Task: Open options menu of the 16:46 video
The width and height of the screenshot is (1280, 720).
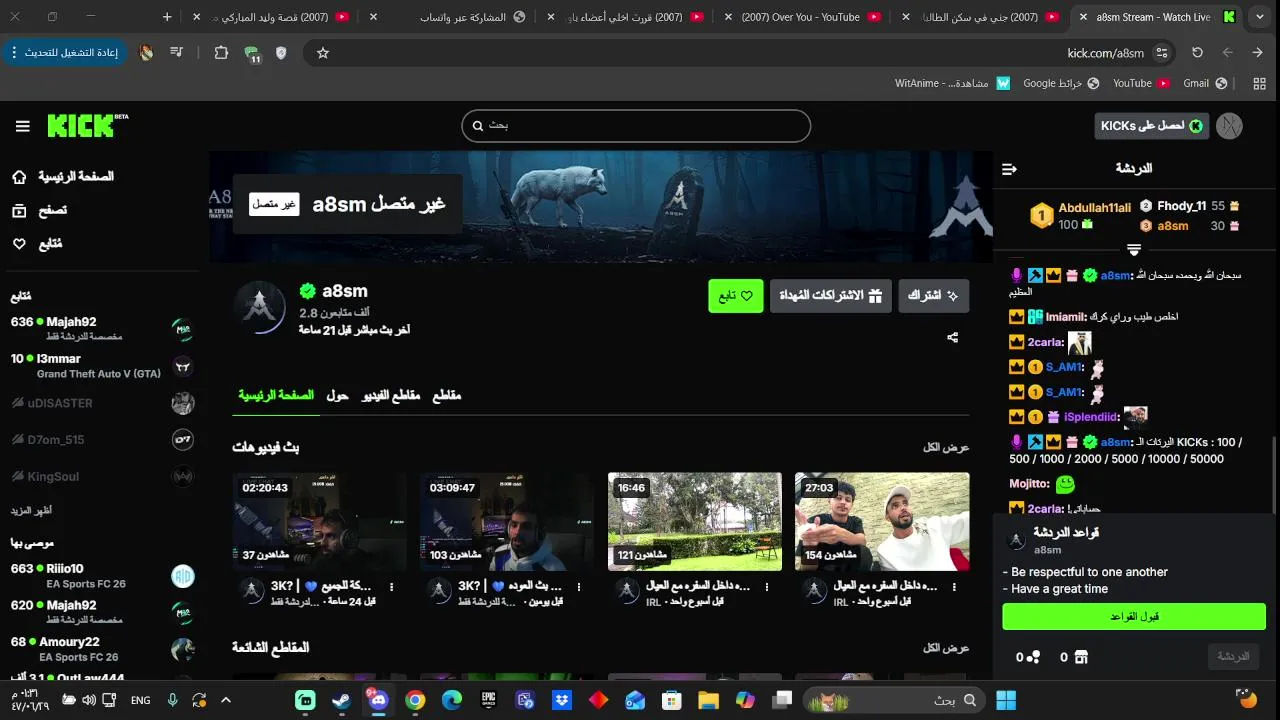Action: pyautogui.click(x=767, y=587)
